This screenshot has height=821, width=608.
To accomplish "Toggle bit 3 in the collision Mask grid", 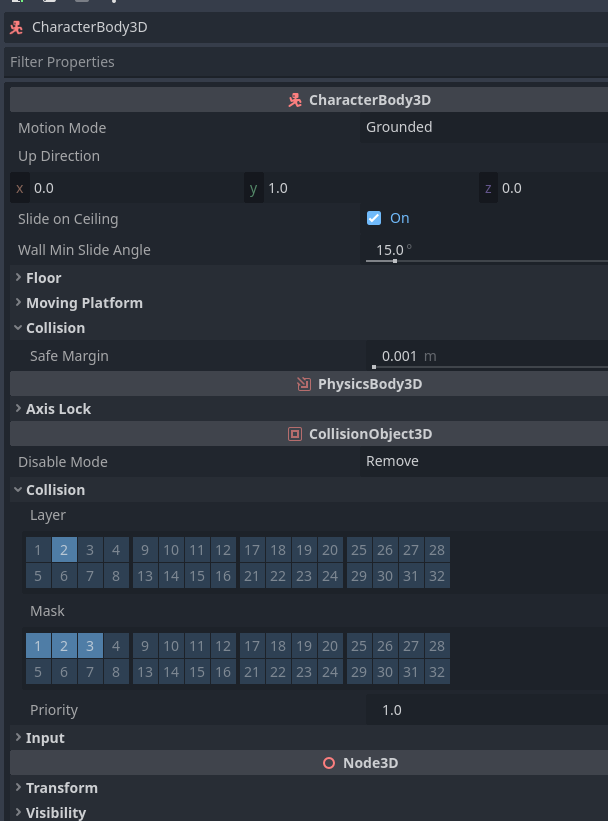I will 90,645.
